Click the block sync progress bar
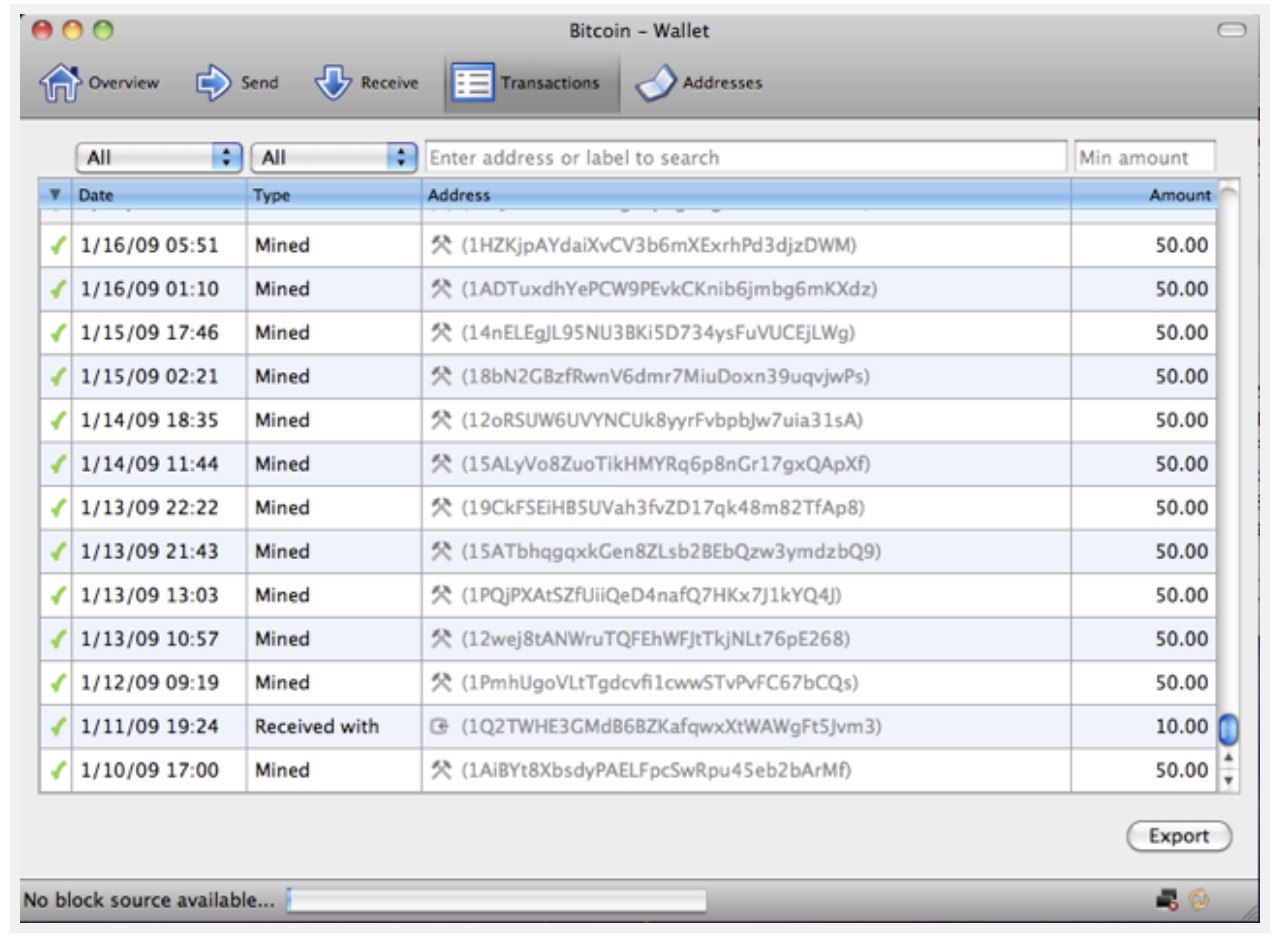The height and width of the screenshot is (938, 1280). point(496,900)
